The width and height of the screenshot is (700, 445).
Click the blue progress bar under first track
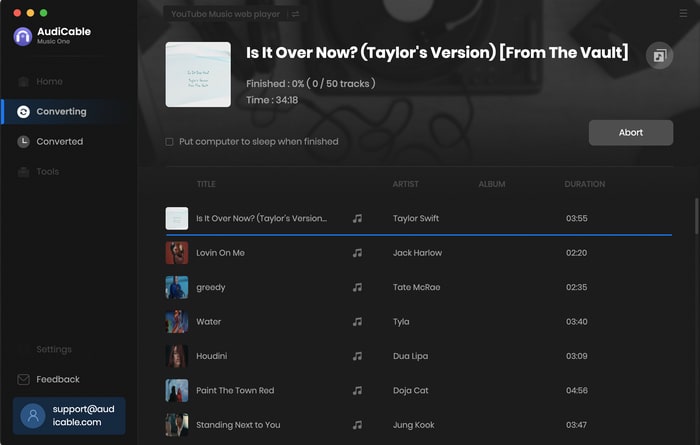[419, 235]
